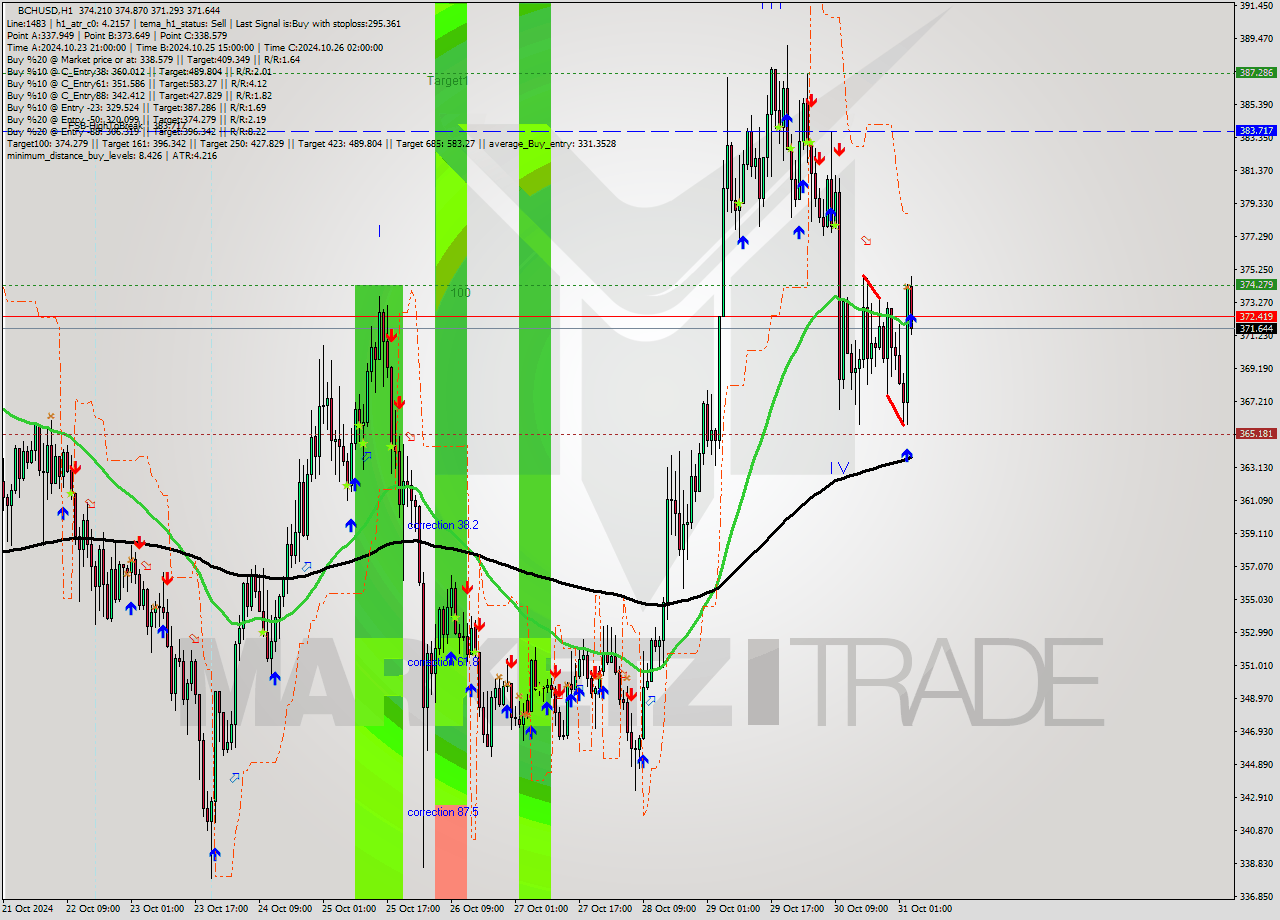The image size is (1280, 920).
Task: Click the '25 Oct 17:00' time label
Action: [x=413, y=909]
